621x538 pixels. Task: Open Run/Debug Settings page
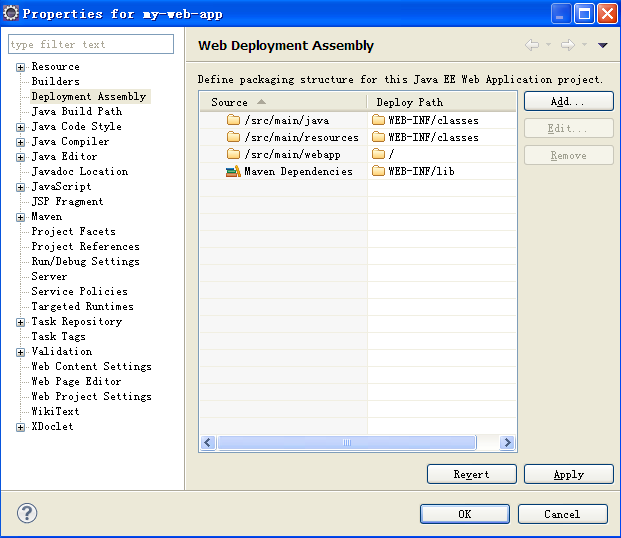tap(86, 261)
